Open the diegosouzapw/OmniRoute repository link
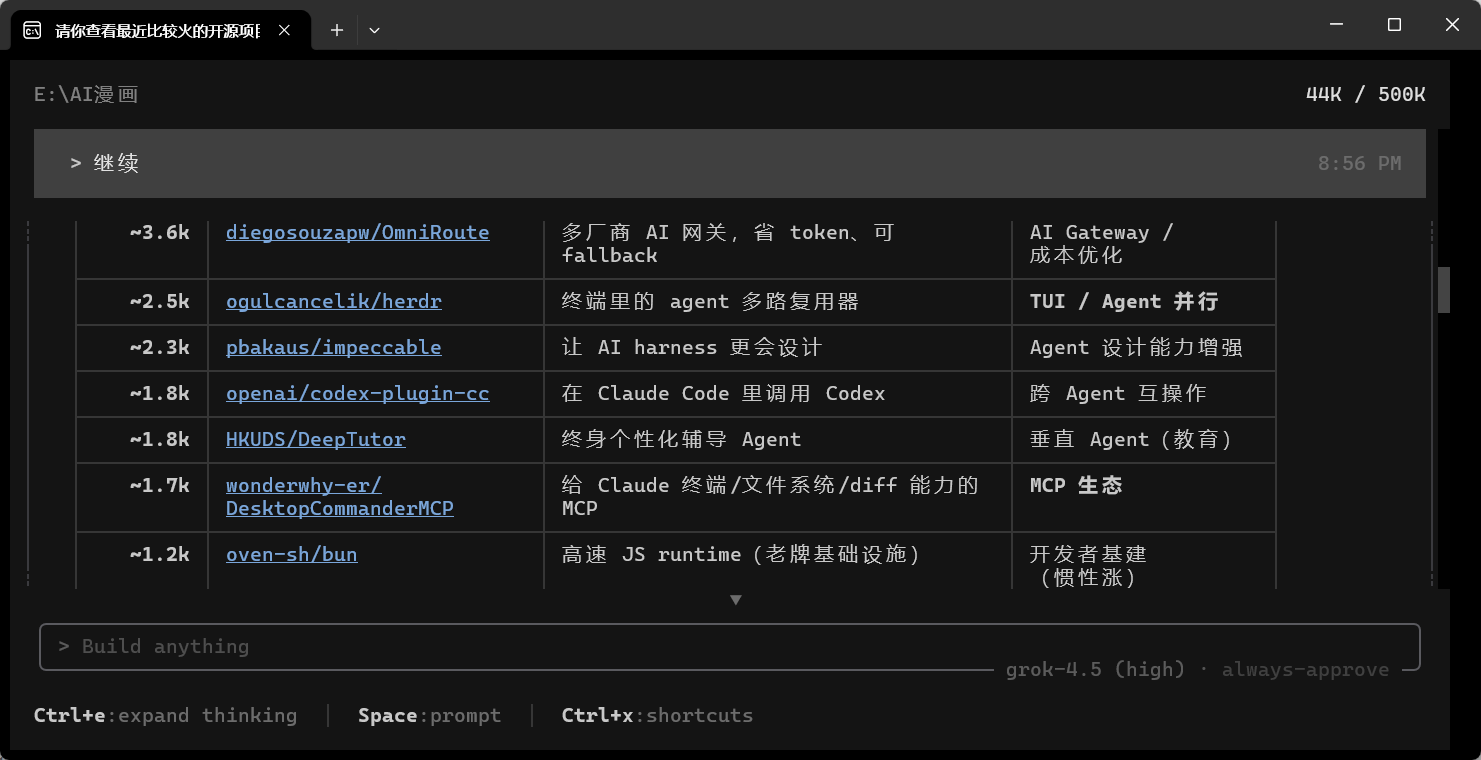 [x=358, y=233]
